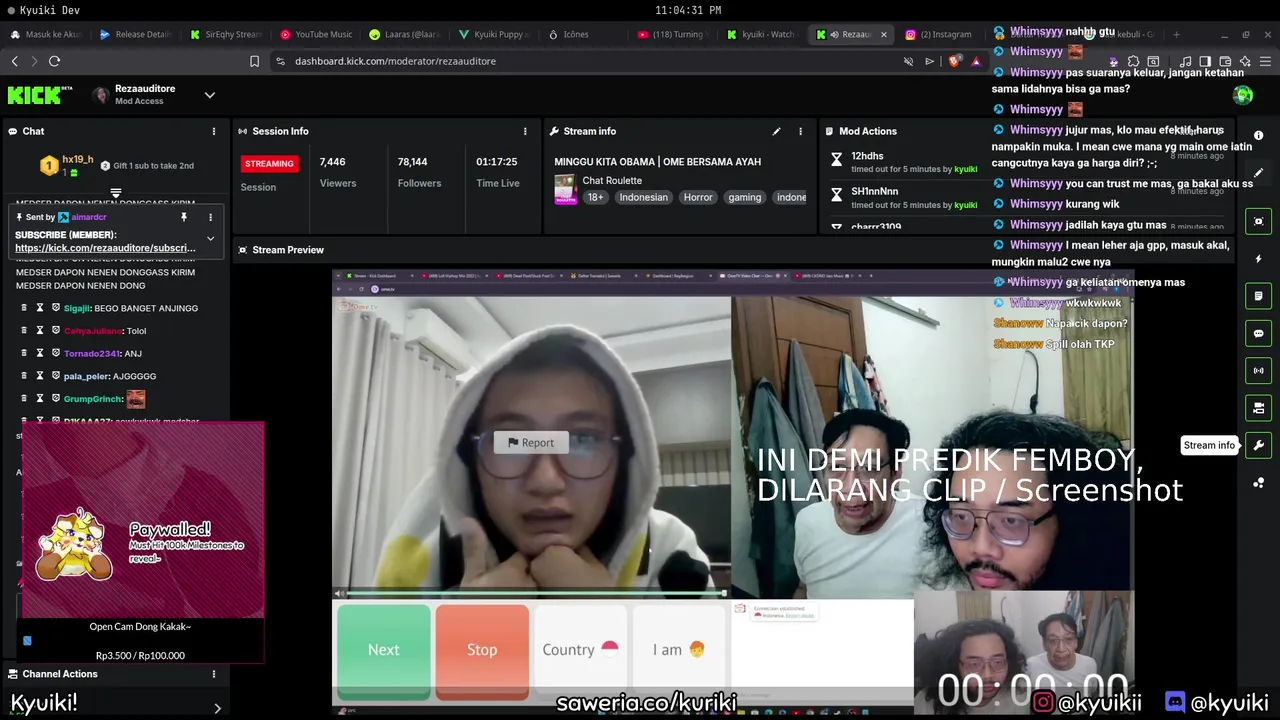
Task: Edit stream info with the pencil icon
Action: pos(776,131)
